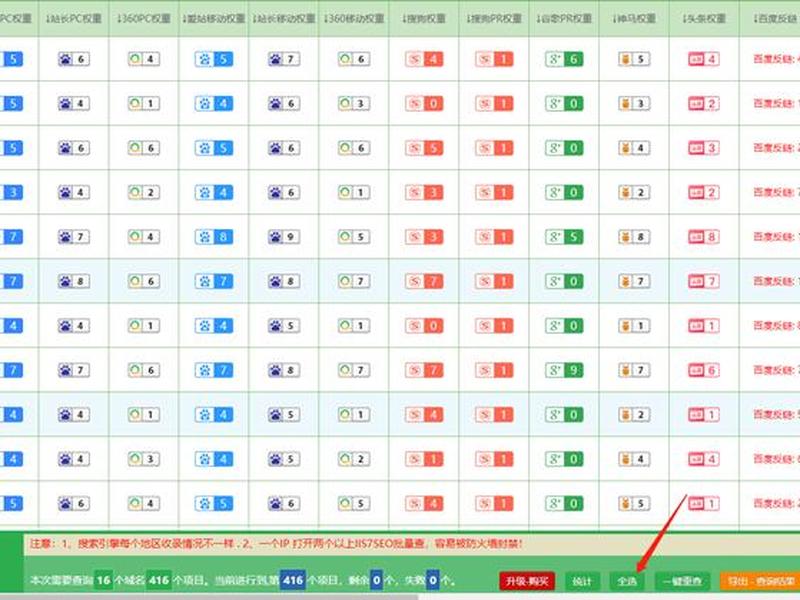Sort by ↓头条权重 column header
Image resolution: width=800 pixels, height=600 pixels.
click(704, 19)
